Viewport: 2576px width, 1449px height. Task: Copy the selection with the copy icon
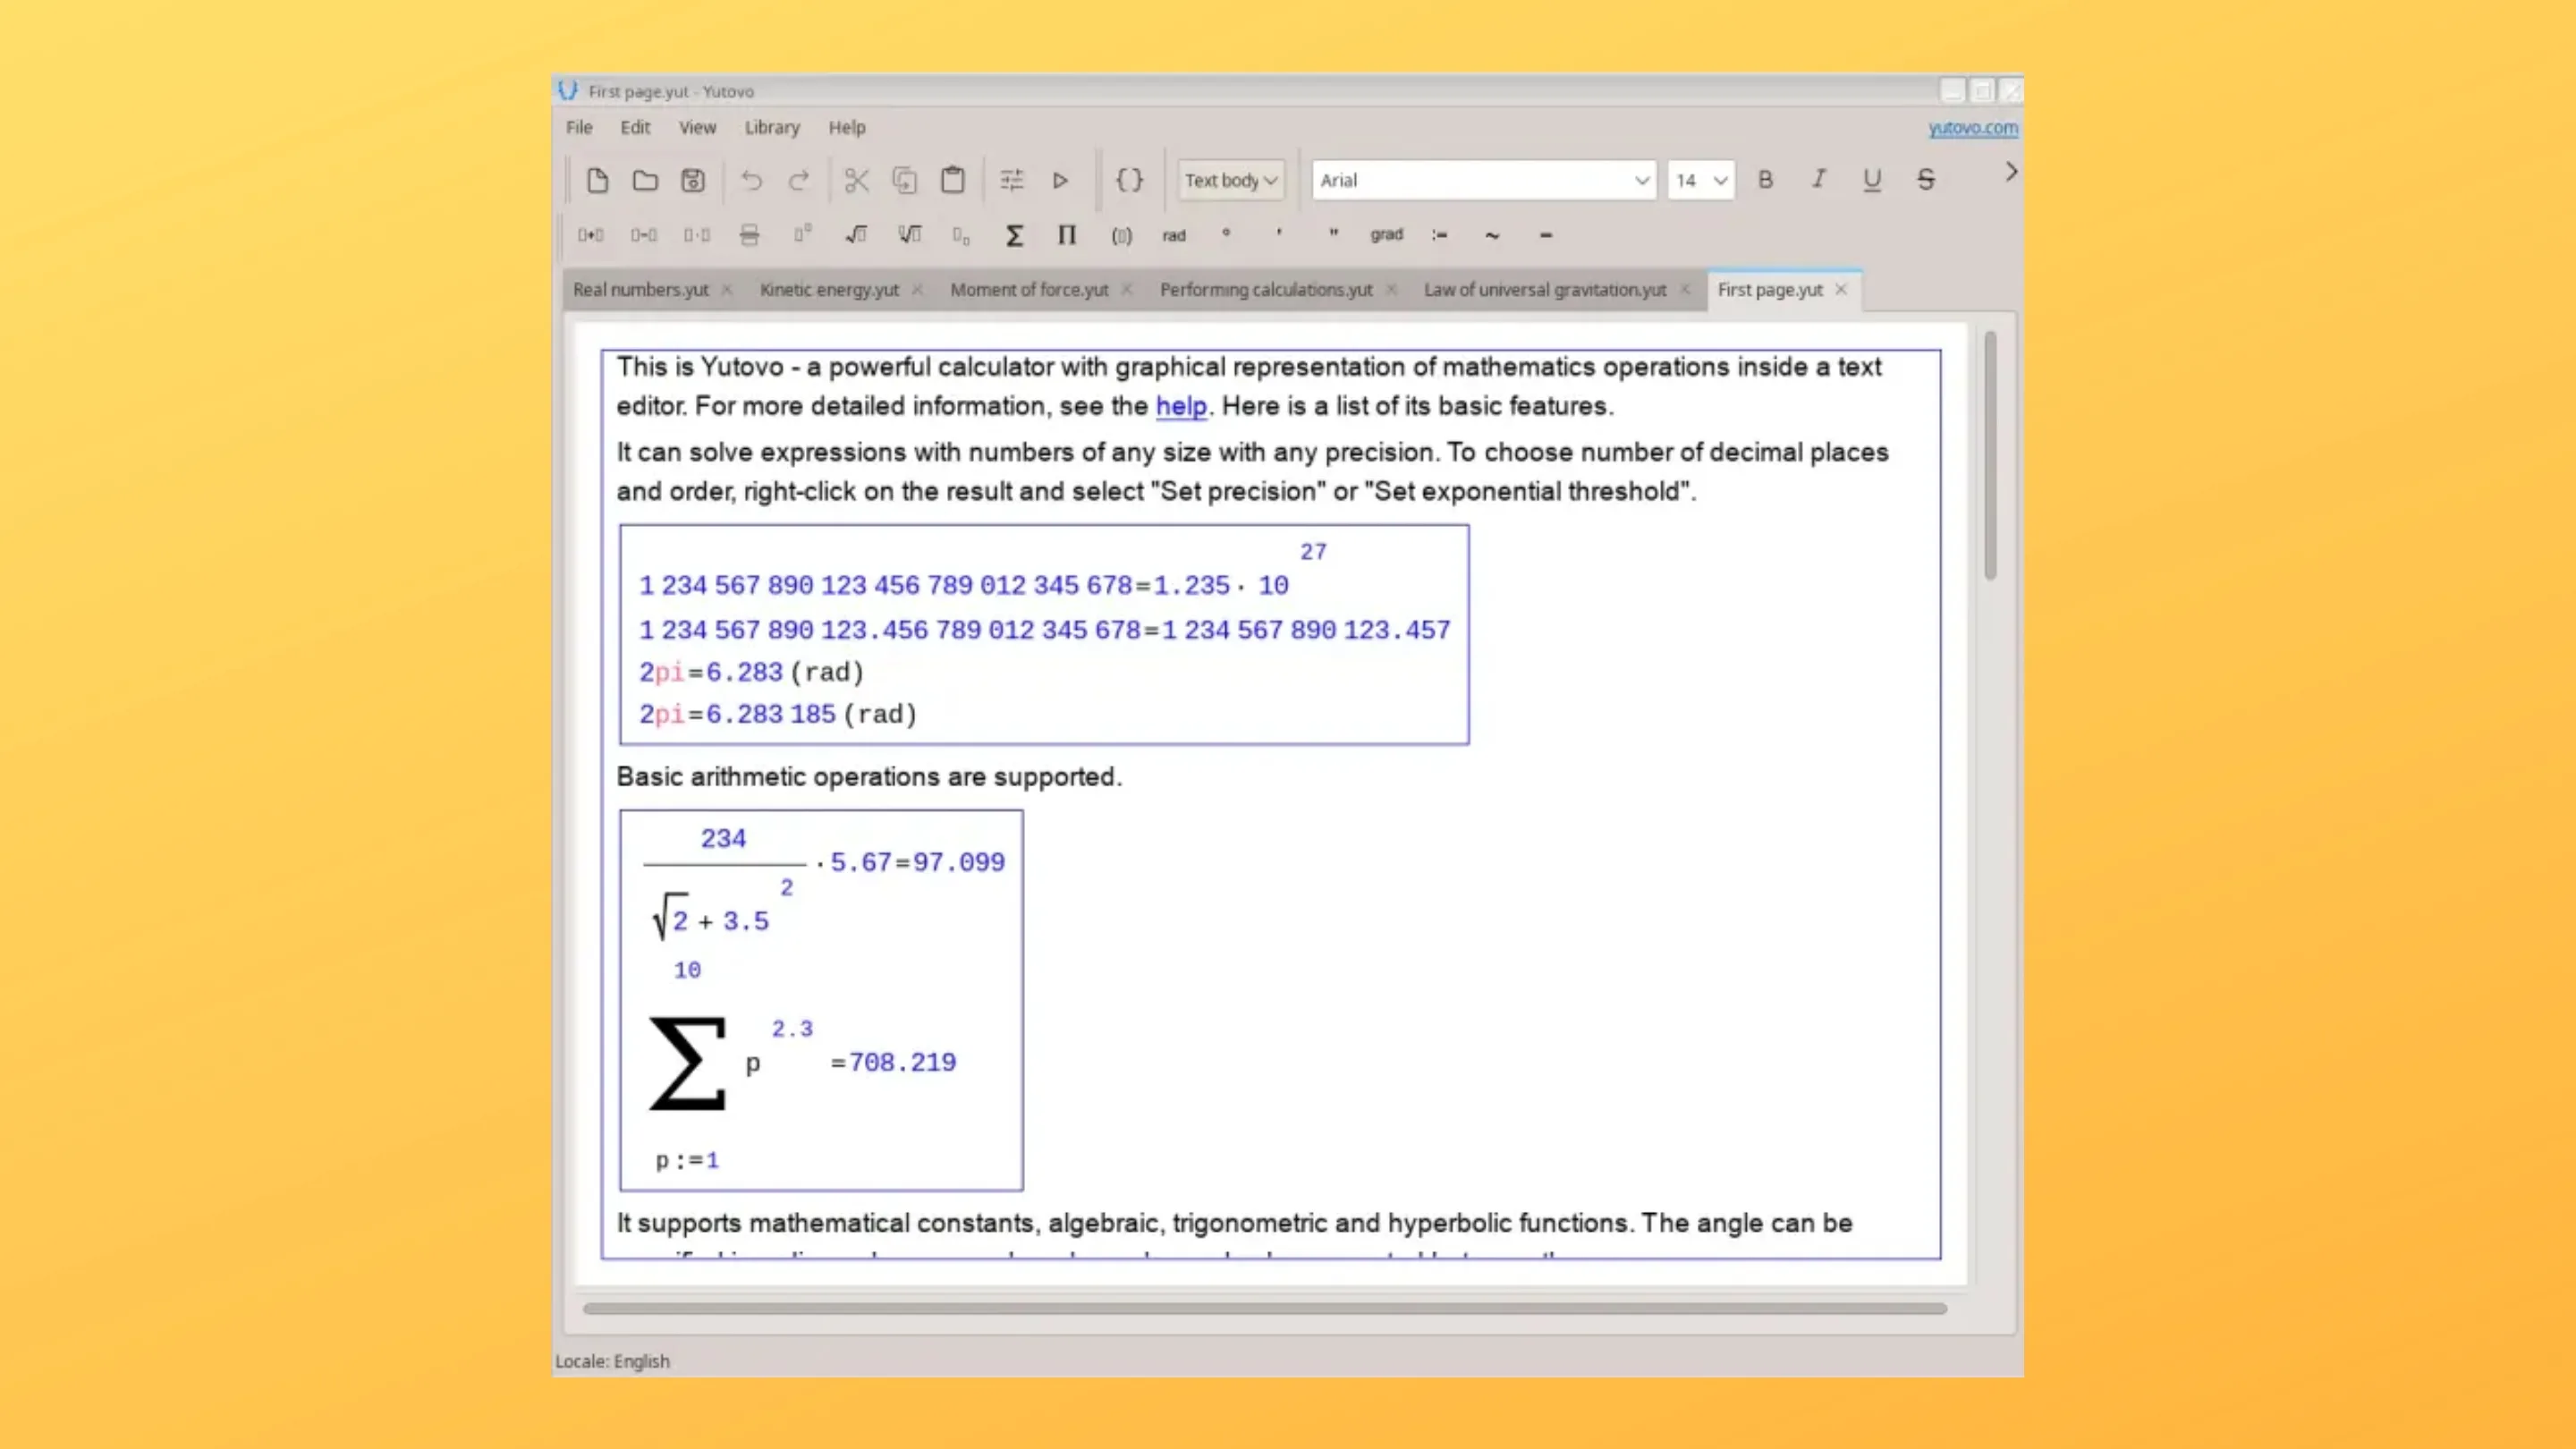[x=905, y=180]
